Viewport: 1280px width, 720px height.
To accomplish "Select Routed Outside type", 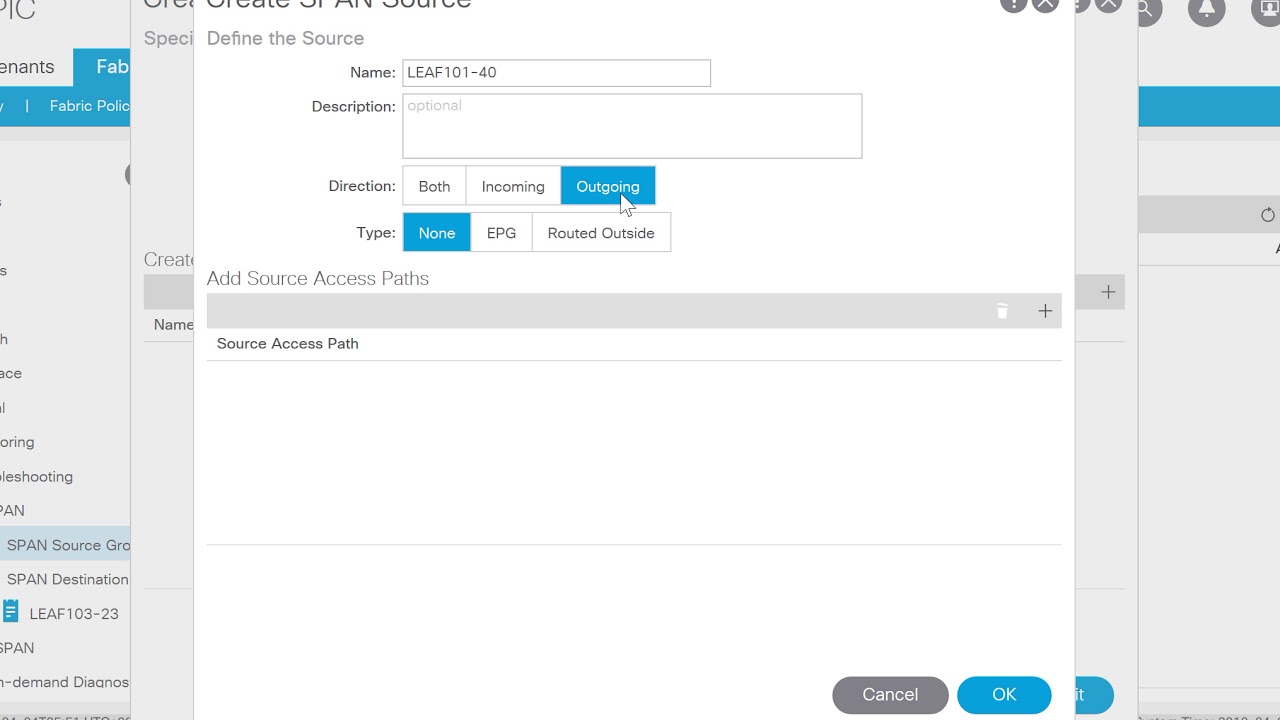I will point(600,233).
